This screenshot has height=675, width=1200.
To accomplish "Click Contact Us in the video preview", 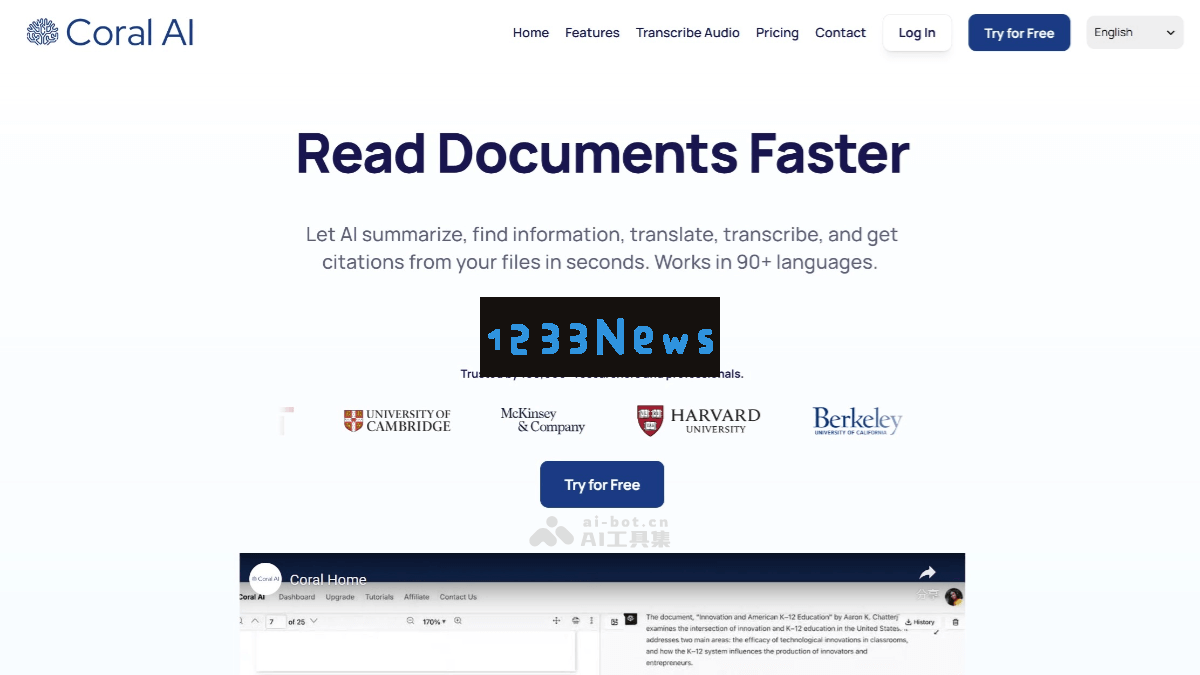I will pyautogui.click(x=458, y=597).
